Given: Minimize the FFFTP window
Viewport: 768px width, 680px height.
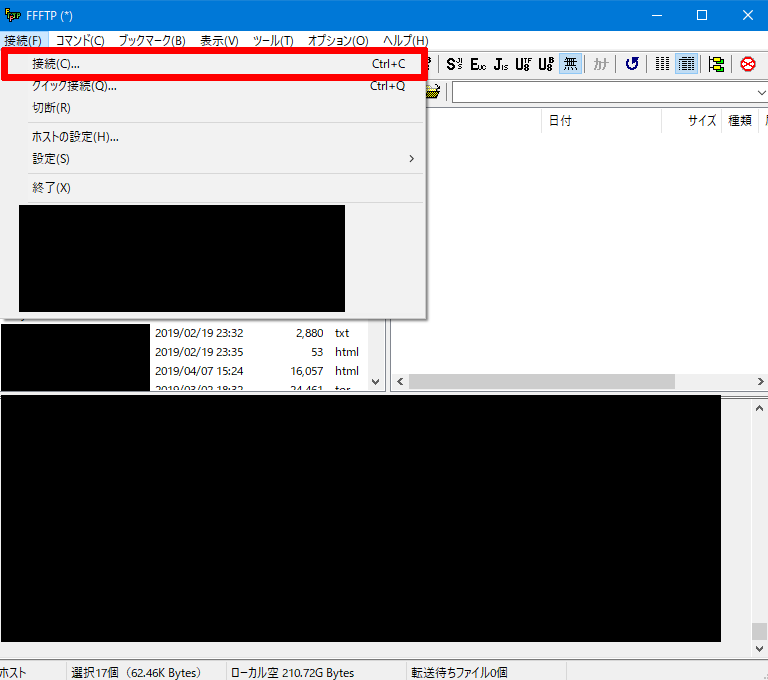Looking at the screenshot, I should coord(657,15).
